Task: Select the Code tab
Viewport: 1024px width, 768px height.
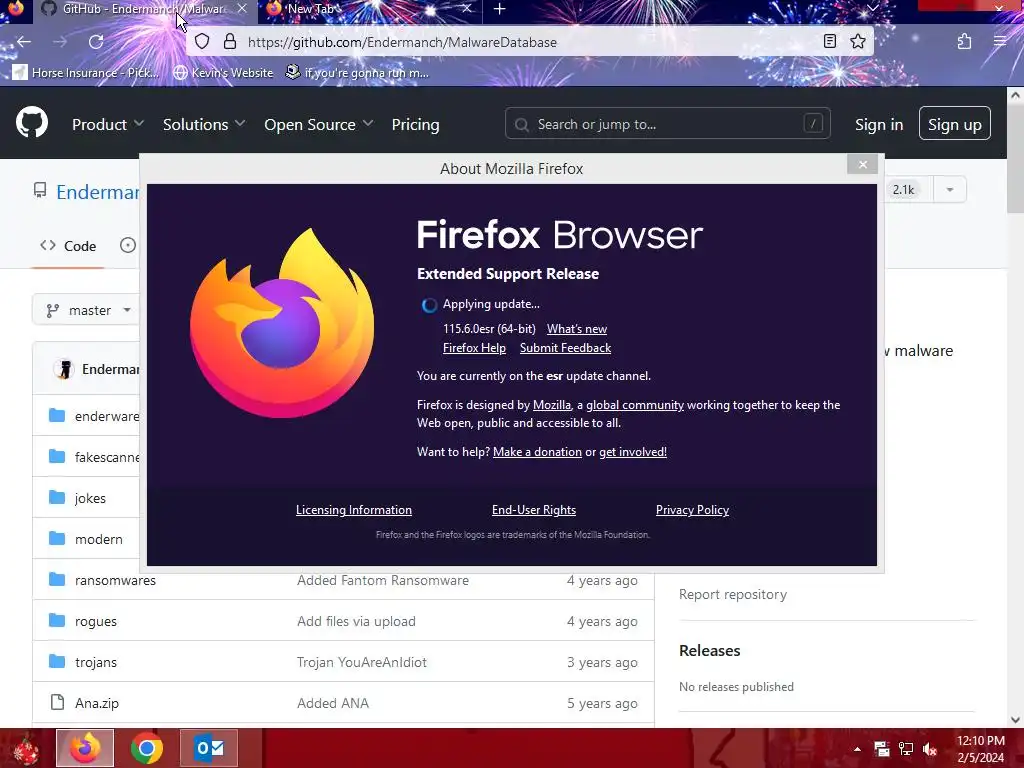Action: point(68,246)
